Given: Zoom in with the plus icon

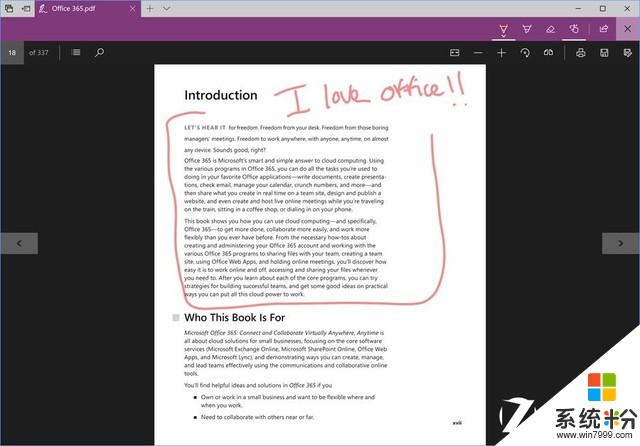Looking at the screenshot, I should [502, 53].
